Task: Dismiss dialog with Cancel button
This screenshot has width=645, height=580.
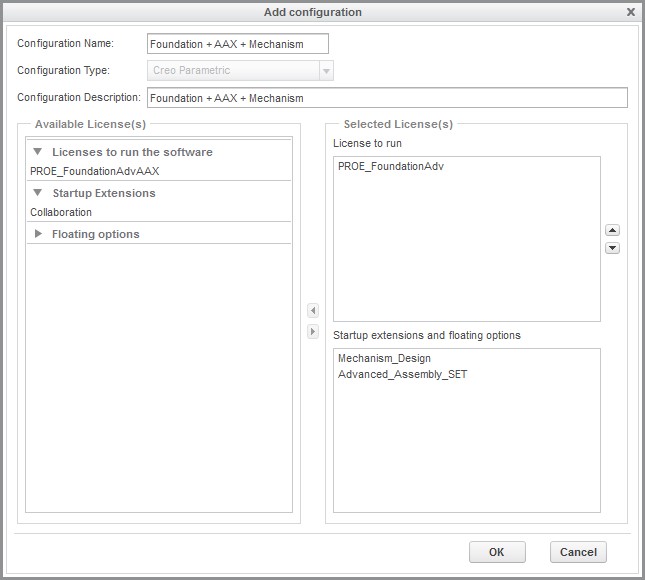Action: pos(578,552)
